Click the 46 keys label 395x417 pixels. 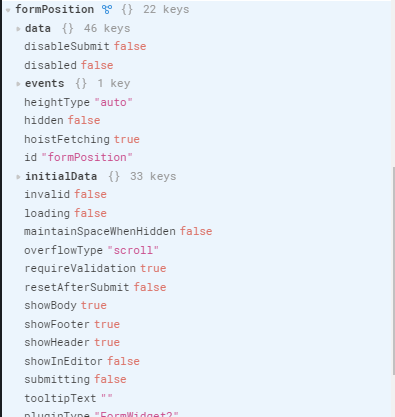tap(107, 29)
